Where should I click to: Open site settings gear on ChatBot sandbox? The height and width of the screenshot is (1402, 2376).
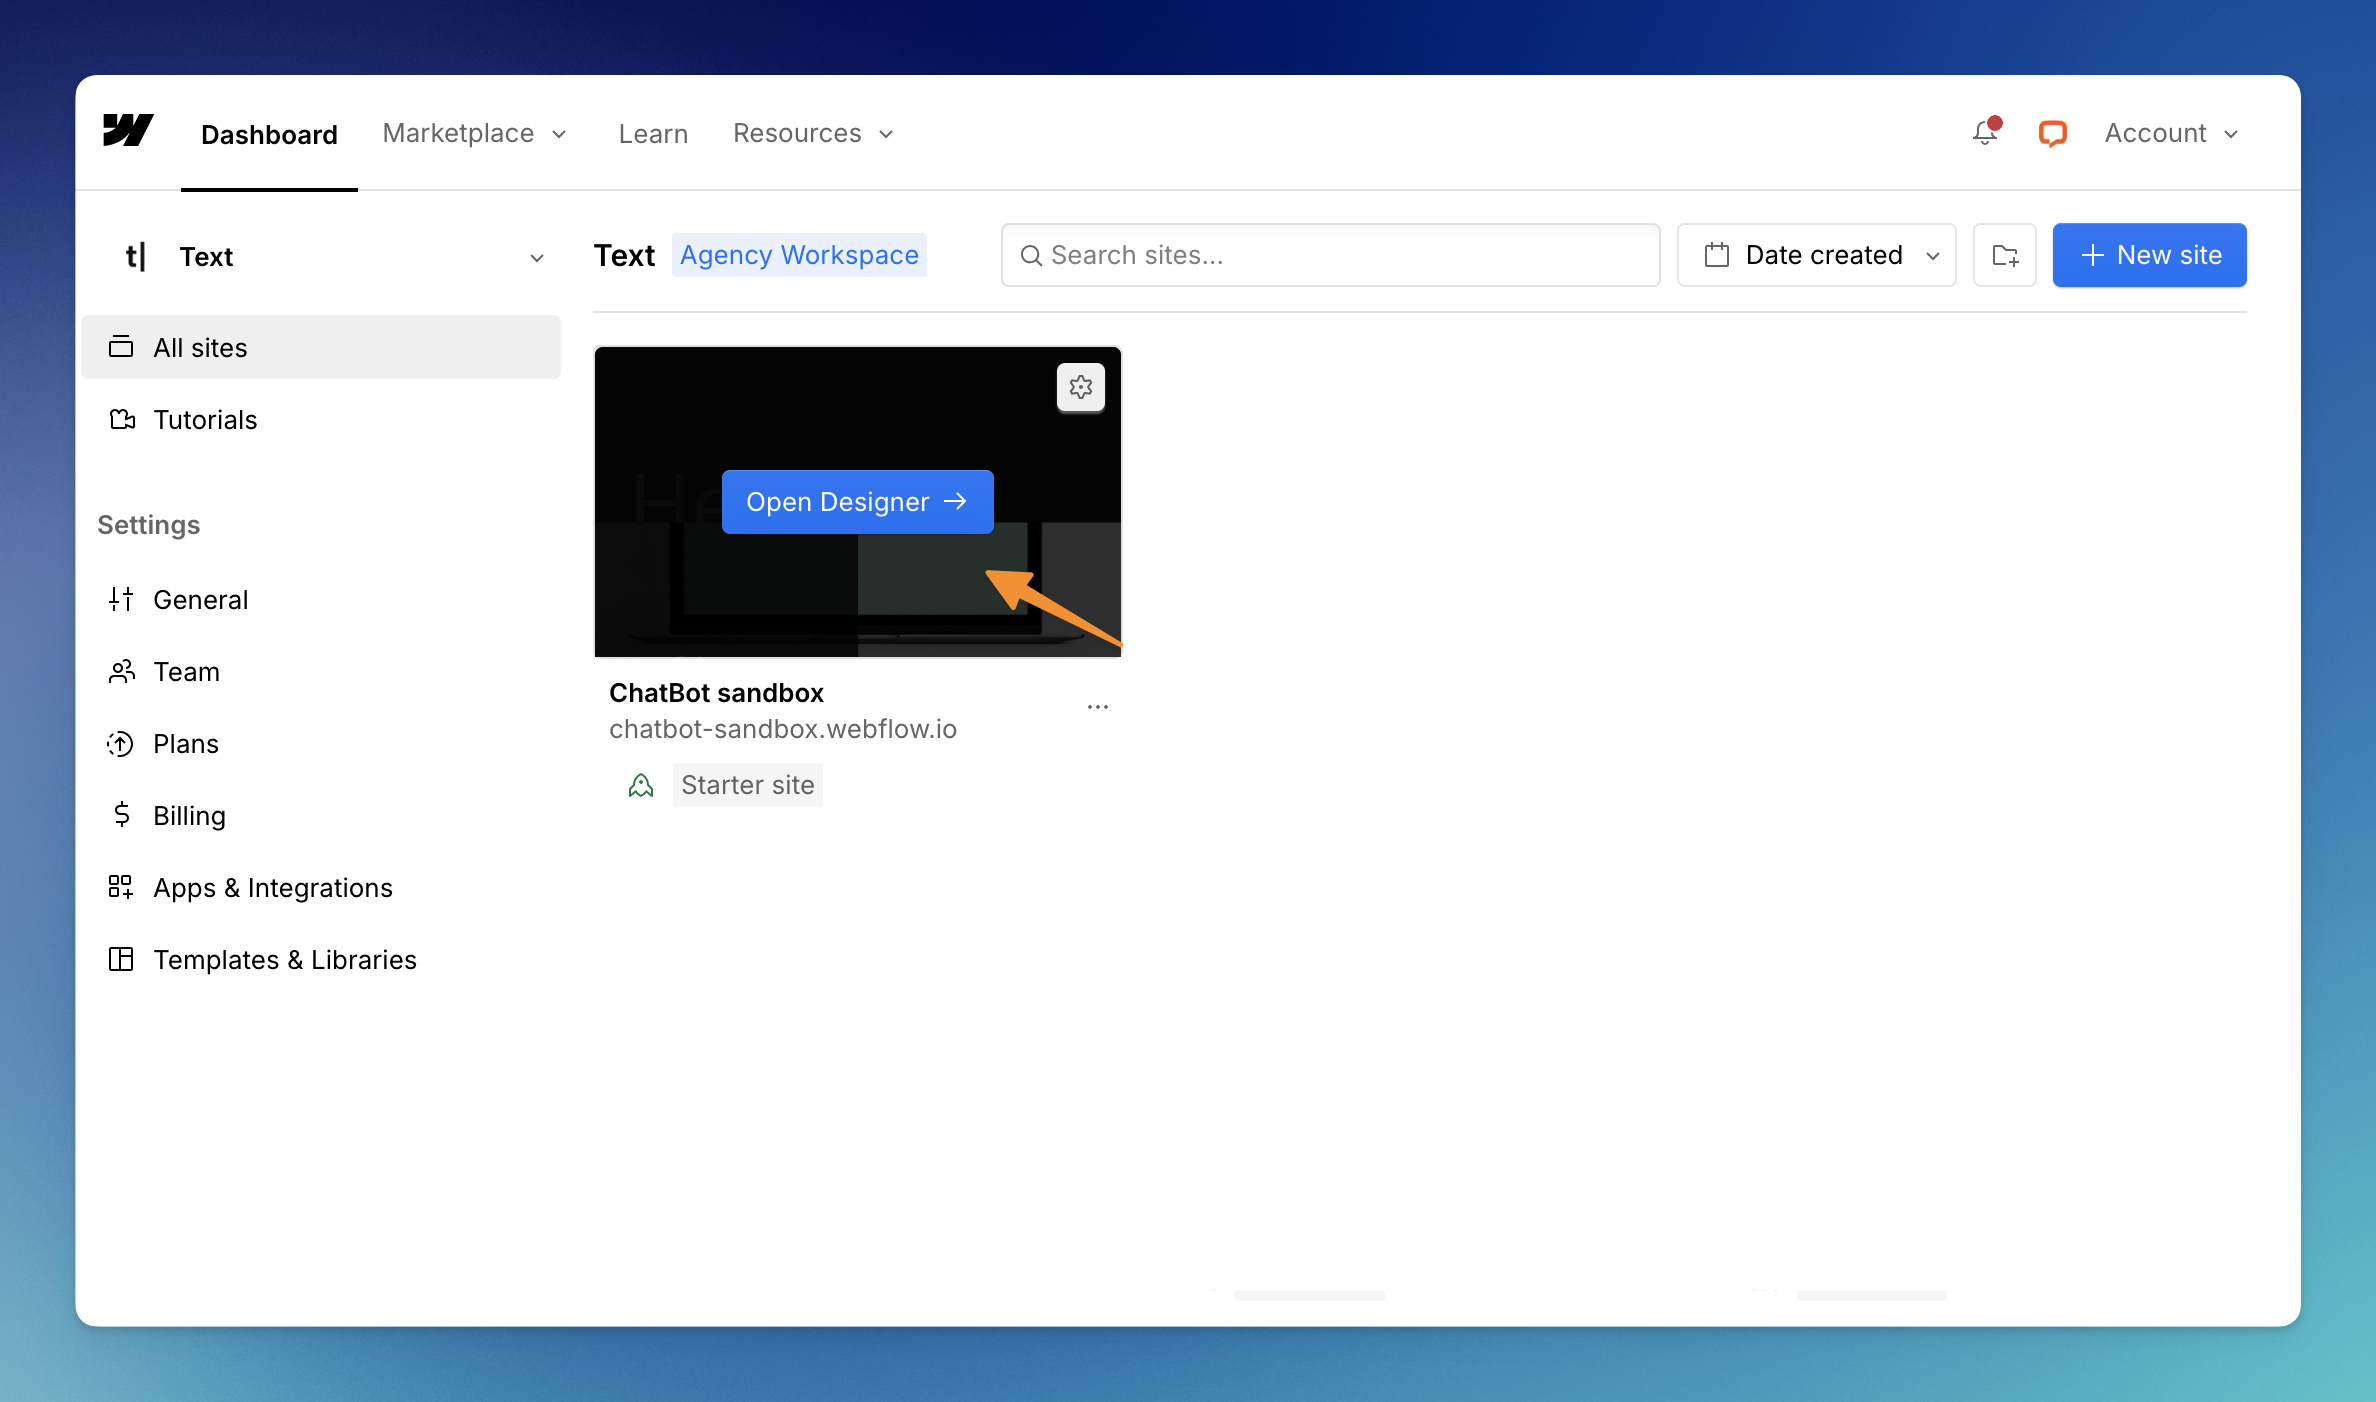(x=1080, y=387)
